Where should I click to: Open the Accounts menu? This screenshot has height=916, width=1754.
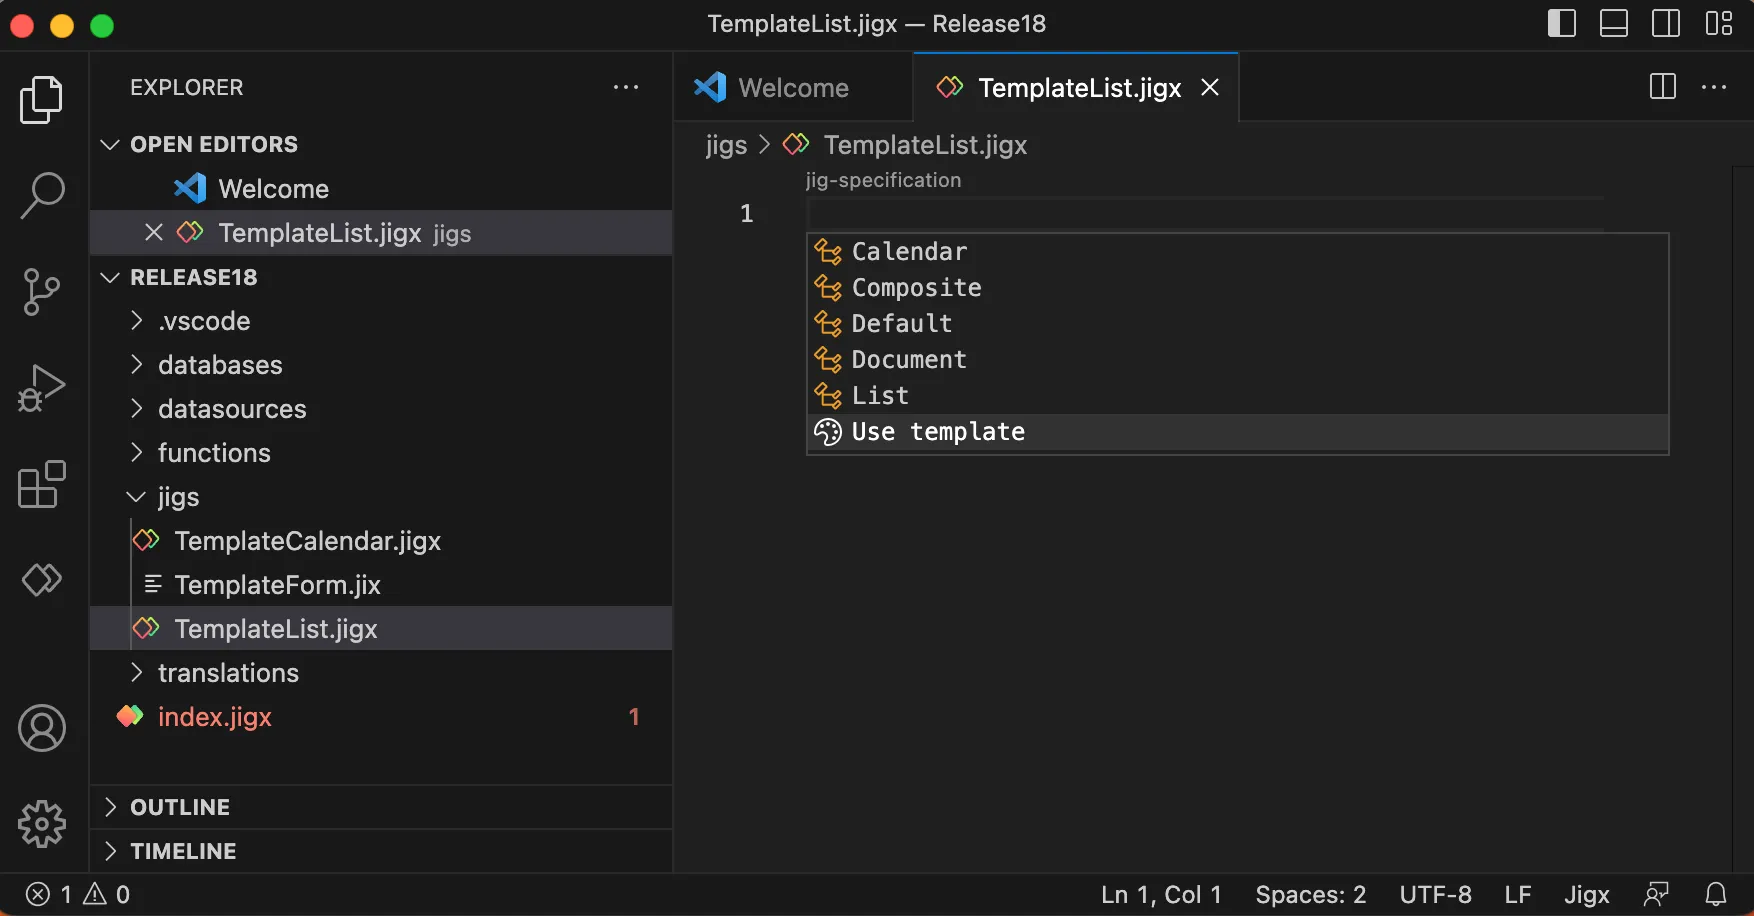pyautogui.click(x=42, y=728)
